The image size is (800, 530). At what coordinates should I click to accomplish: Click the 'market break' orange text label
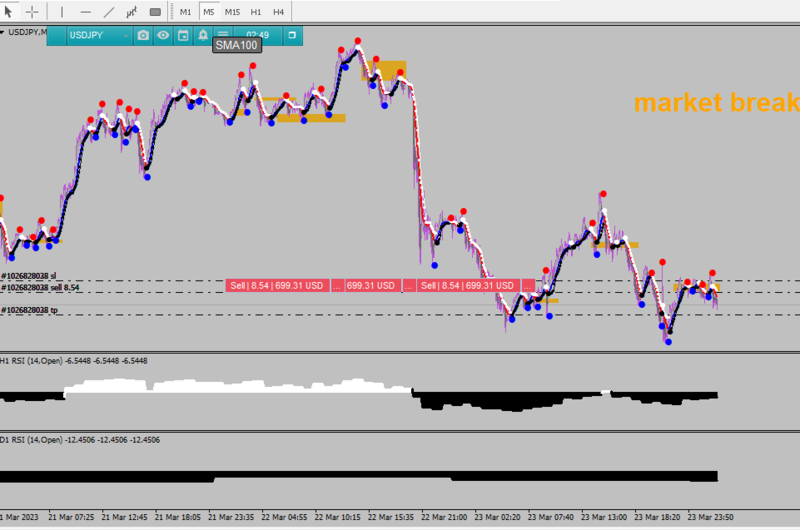click(x=716, y=103)
